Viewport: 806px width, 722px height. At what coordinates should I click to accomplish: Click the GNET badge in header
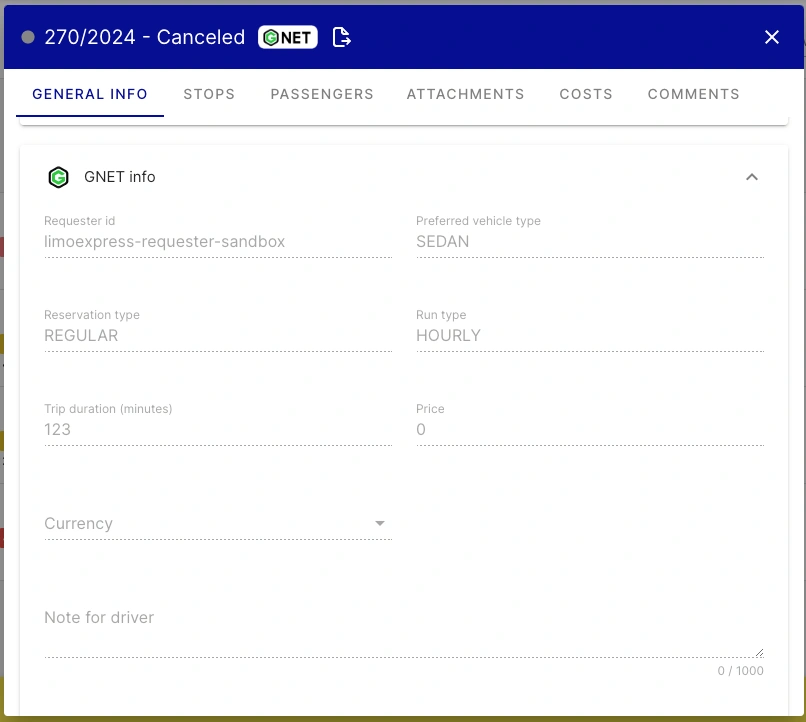[287, 38]
